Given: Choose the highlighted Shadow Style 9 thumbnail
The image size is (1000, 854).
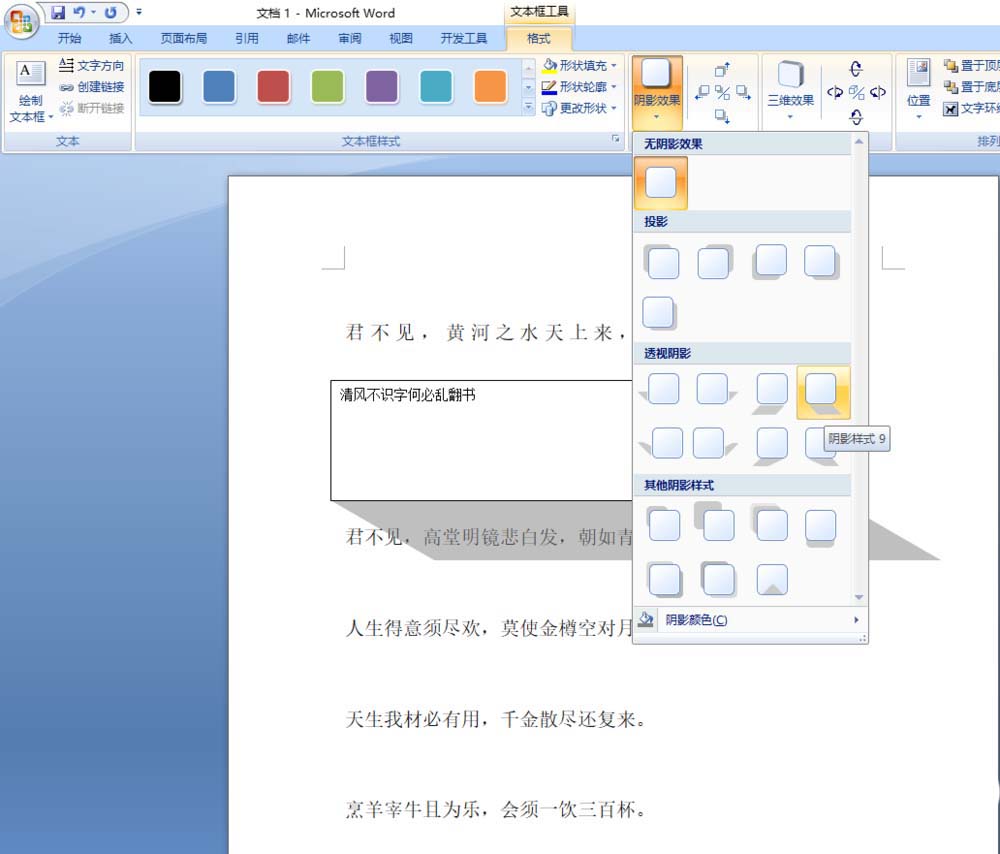Looking at the screenshot, I should [822, 391].
